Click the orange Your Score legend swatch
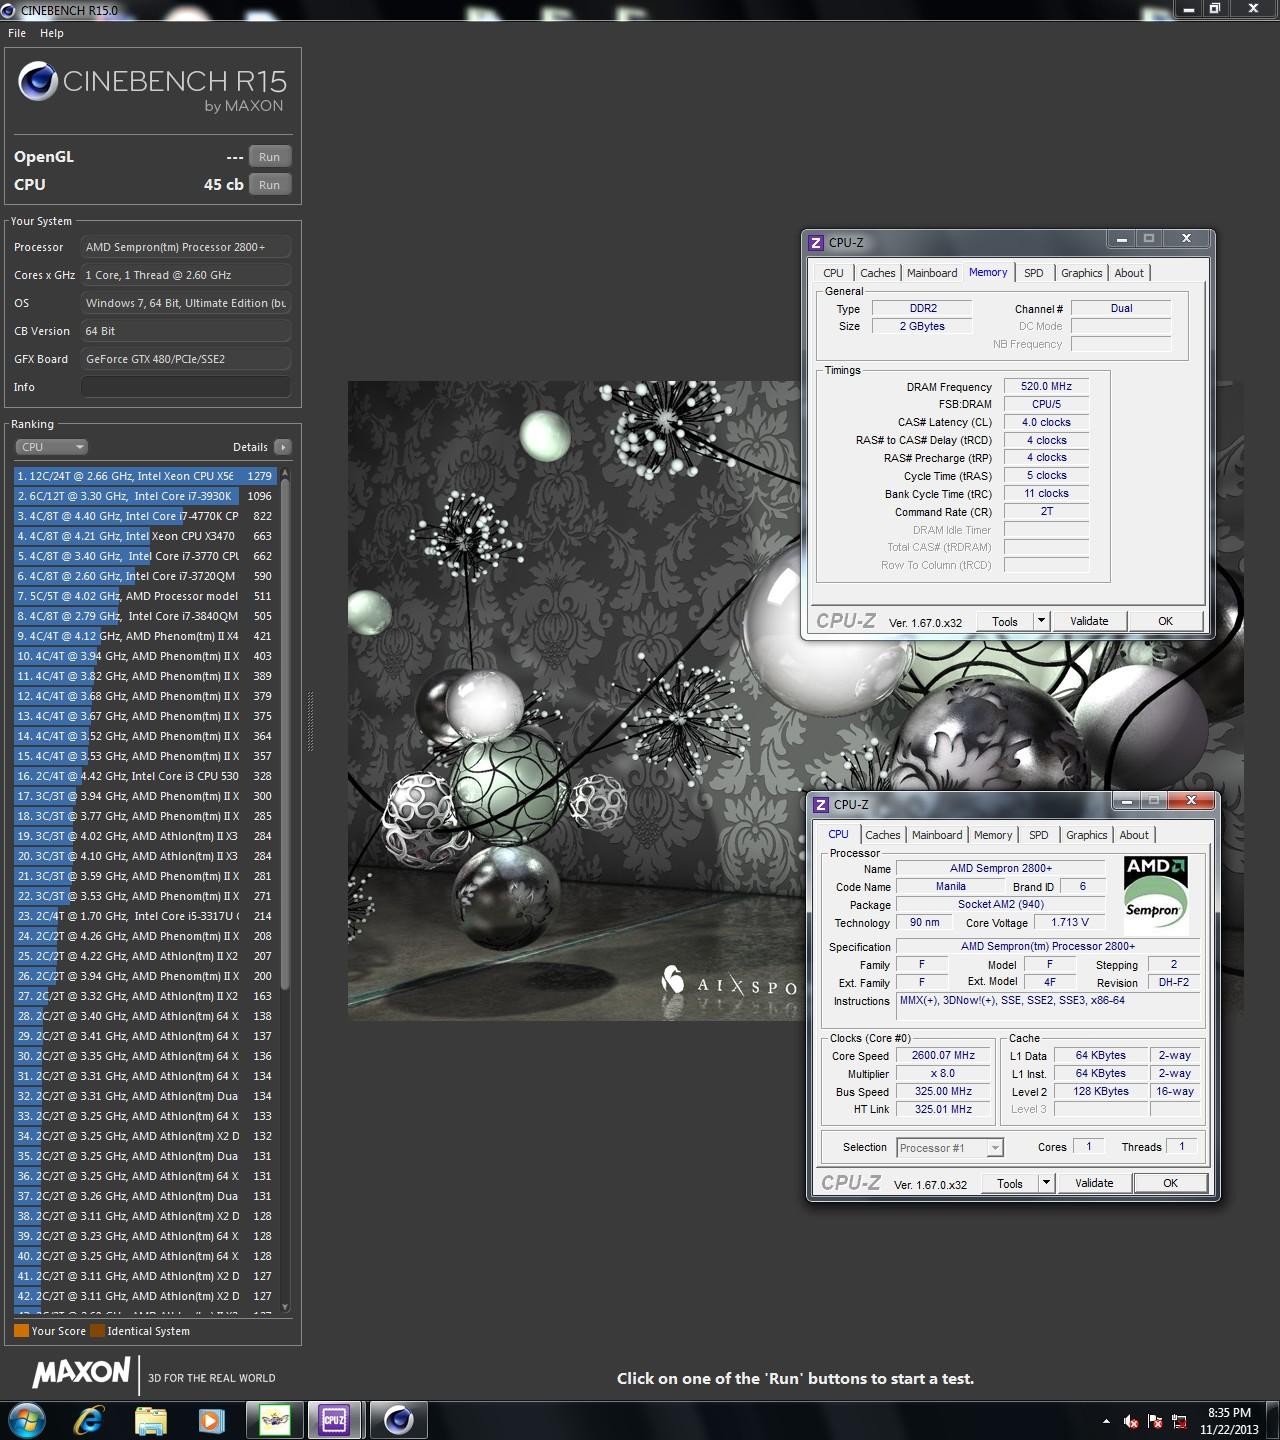 click(x=21, y=1331)
